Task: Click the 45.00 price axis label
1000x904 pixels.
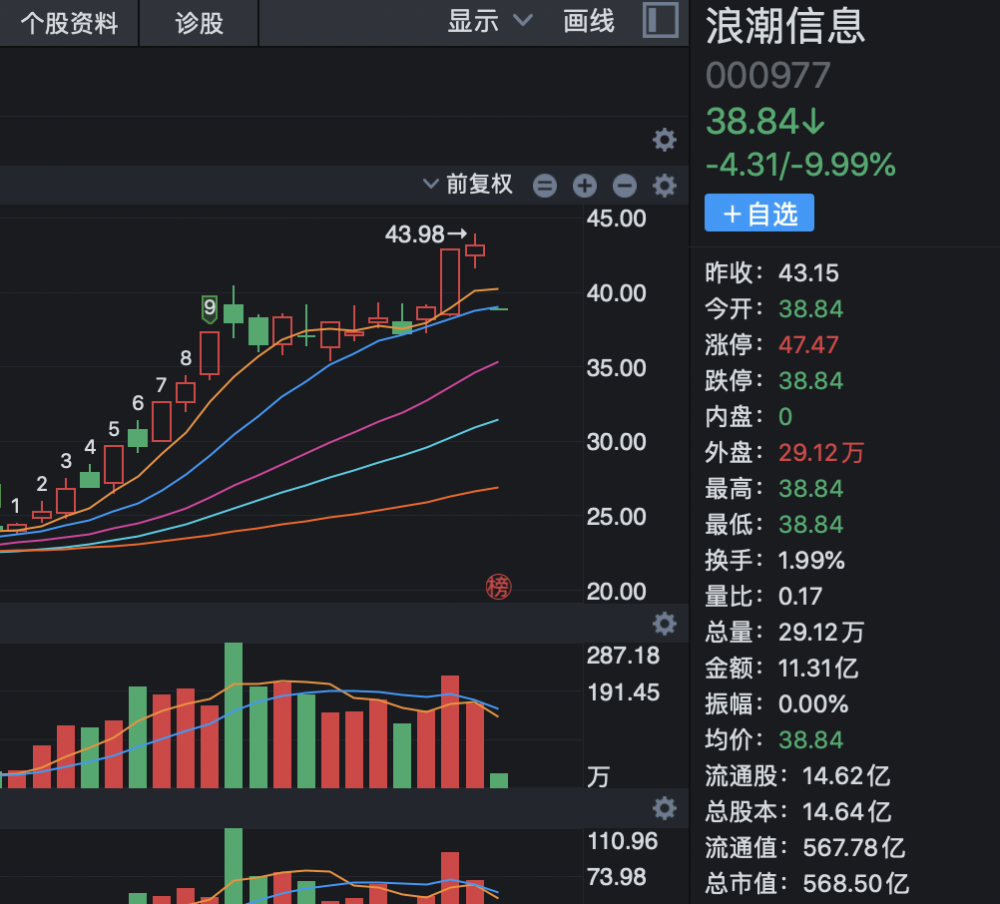Action: 616,219
